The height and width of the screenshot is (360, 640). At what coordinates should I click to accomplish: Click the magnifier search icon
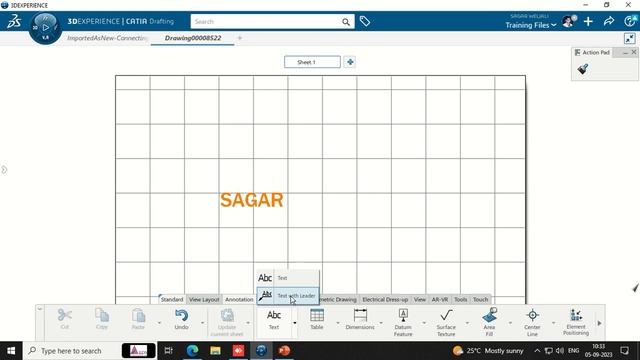346,22
